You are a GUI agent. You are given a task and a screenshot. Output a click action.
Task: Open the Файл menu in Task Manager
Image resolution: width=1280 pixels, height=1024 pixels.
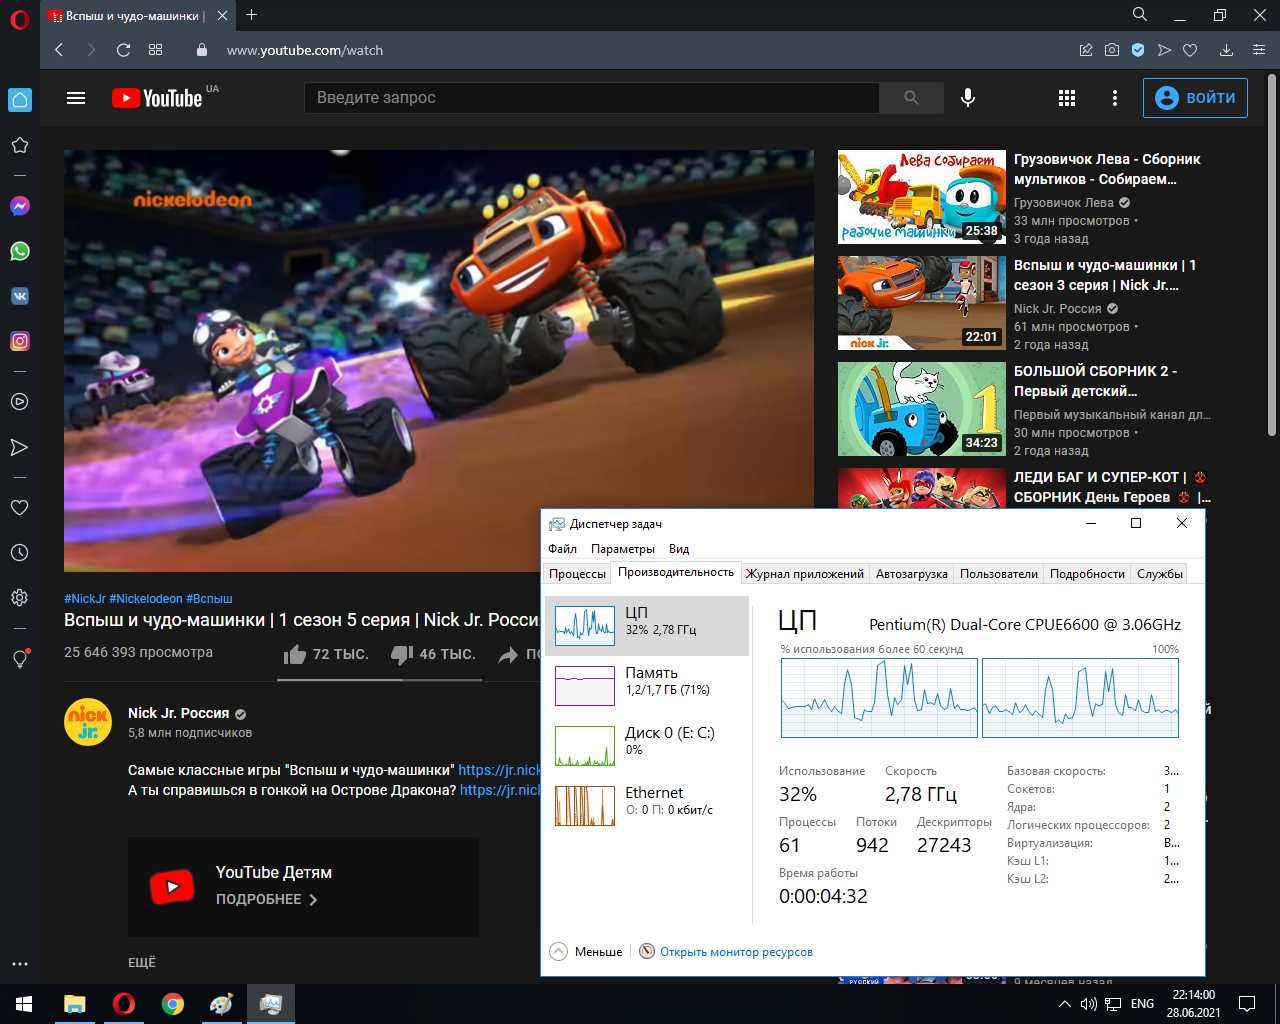click(x=562, y=549)
